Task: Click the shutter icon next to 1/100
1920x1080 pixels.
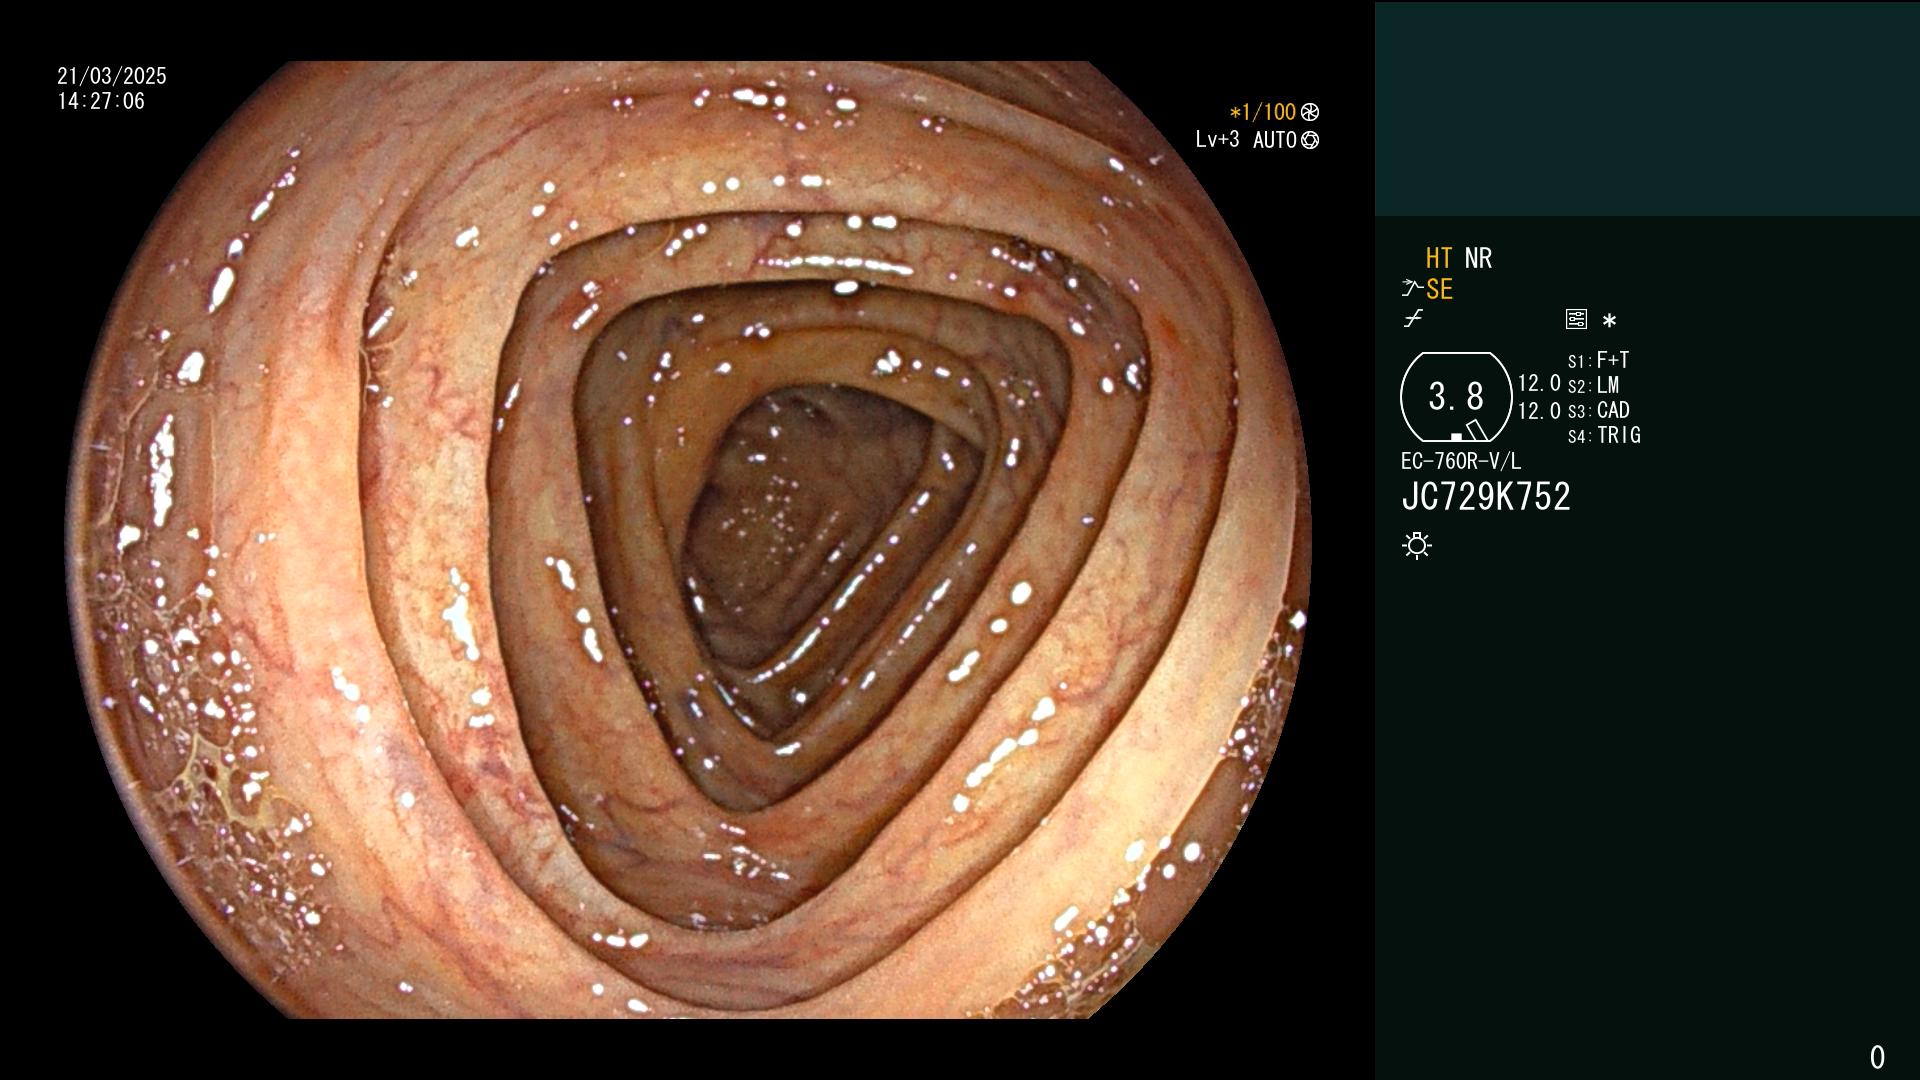Action: (1310, 112)
